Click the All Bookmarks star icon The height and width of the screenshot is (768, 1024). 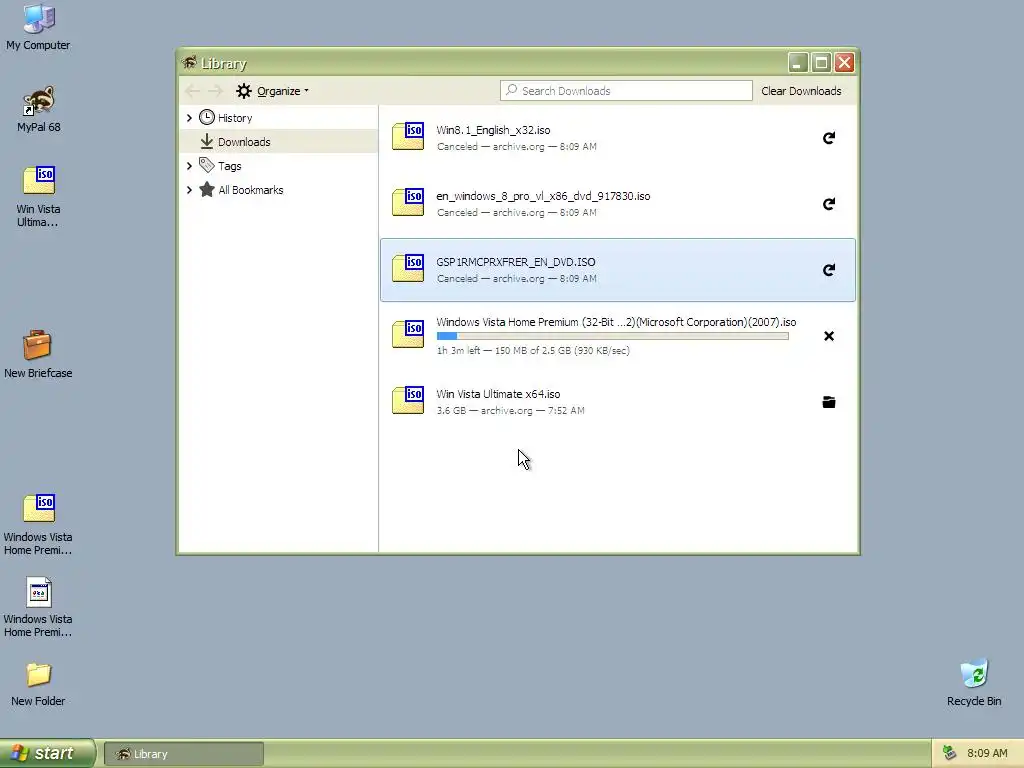tap(206, 189)
